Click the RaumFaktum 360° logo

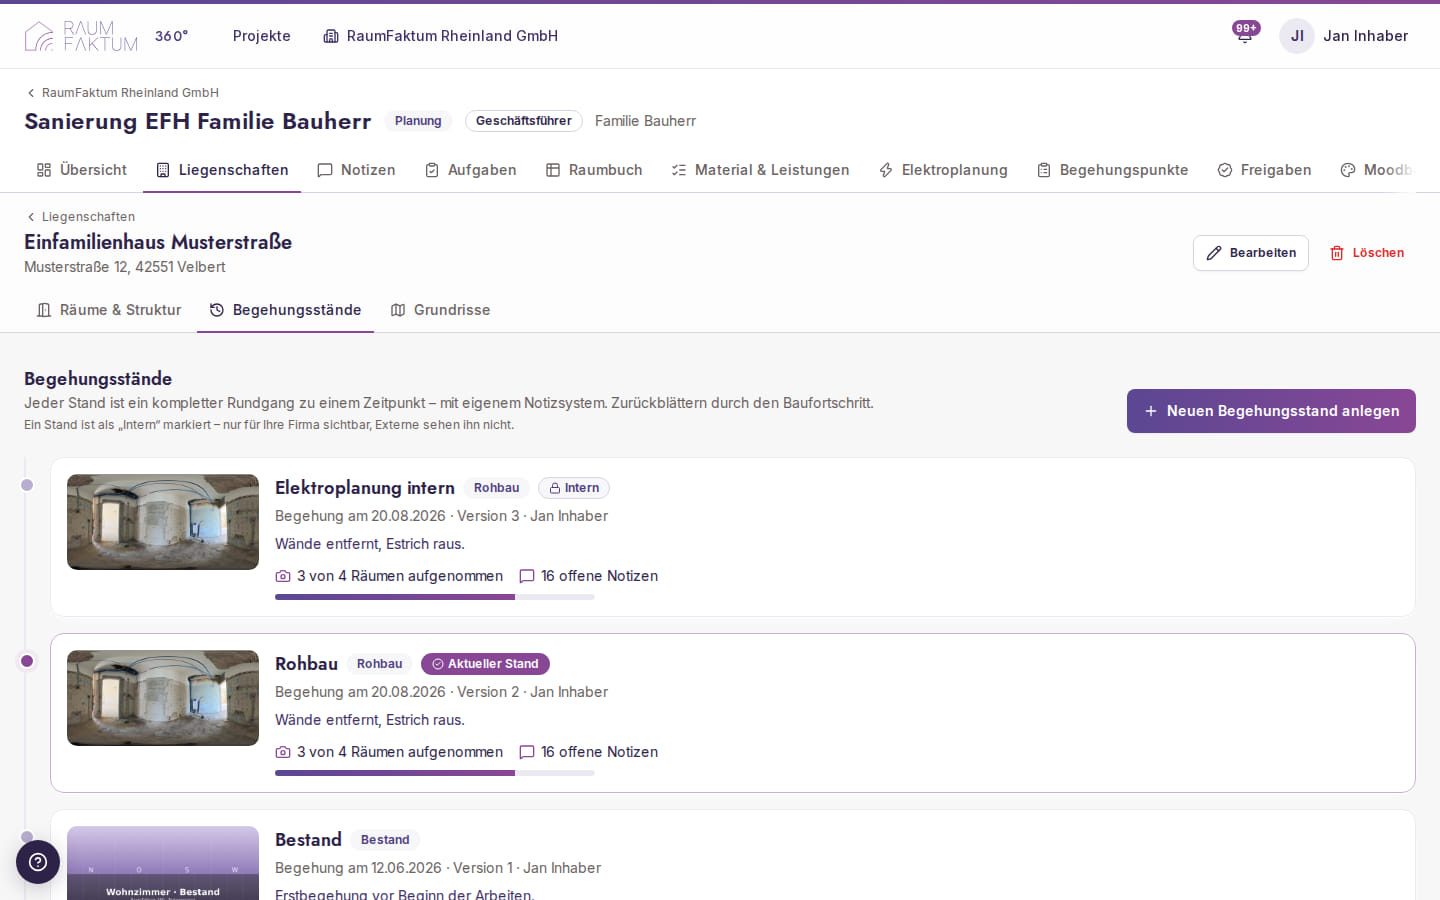106,36
